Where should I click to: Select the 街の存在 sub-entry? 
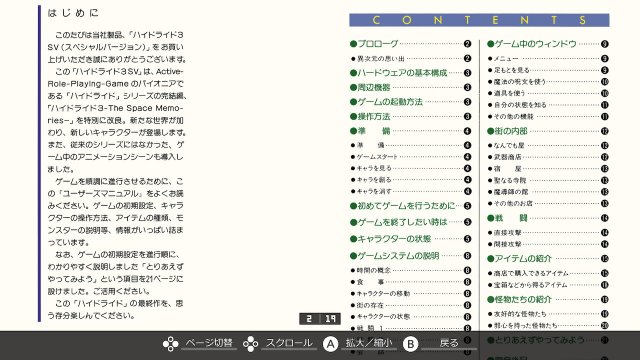pyautogui.click(x=411, y=305)
